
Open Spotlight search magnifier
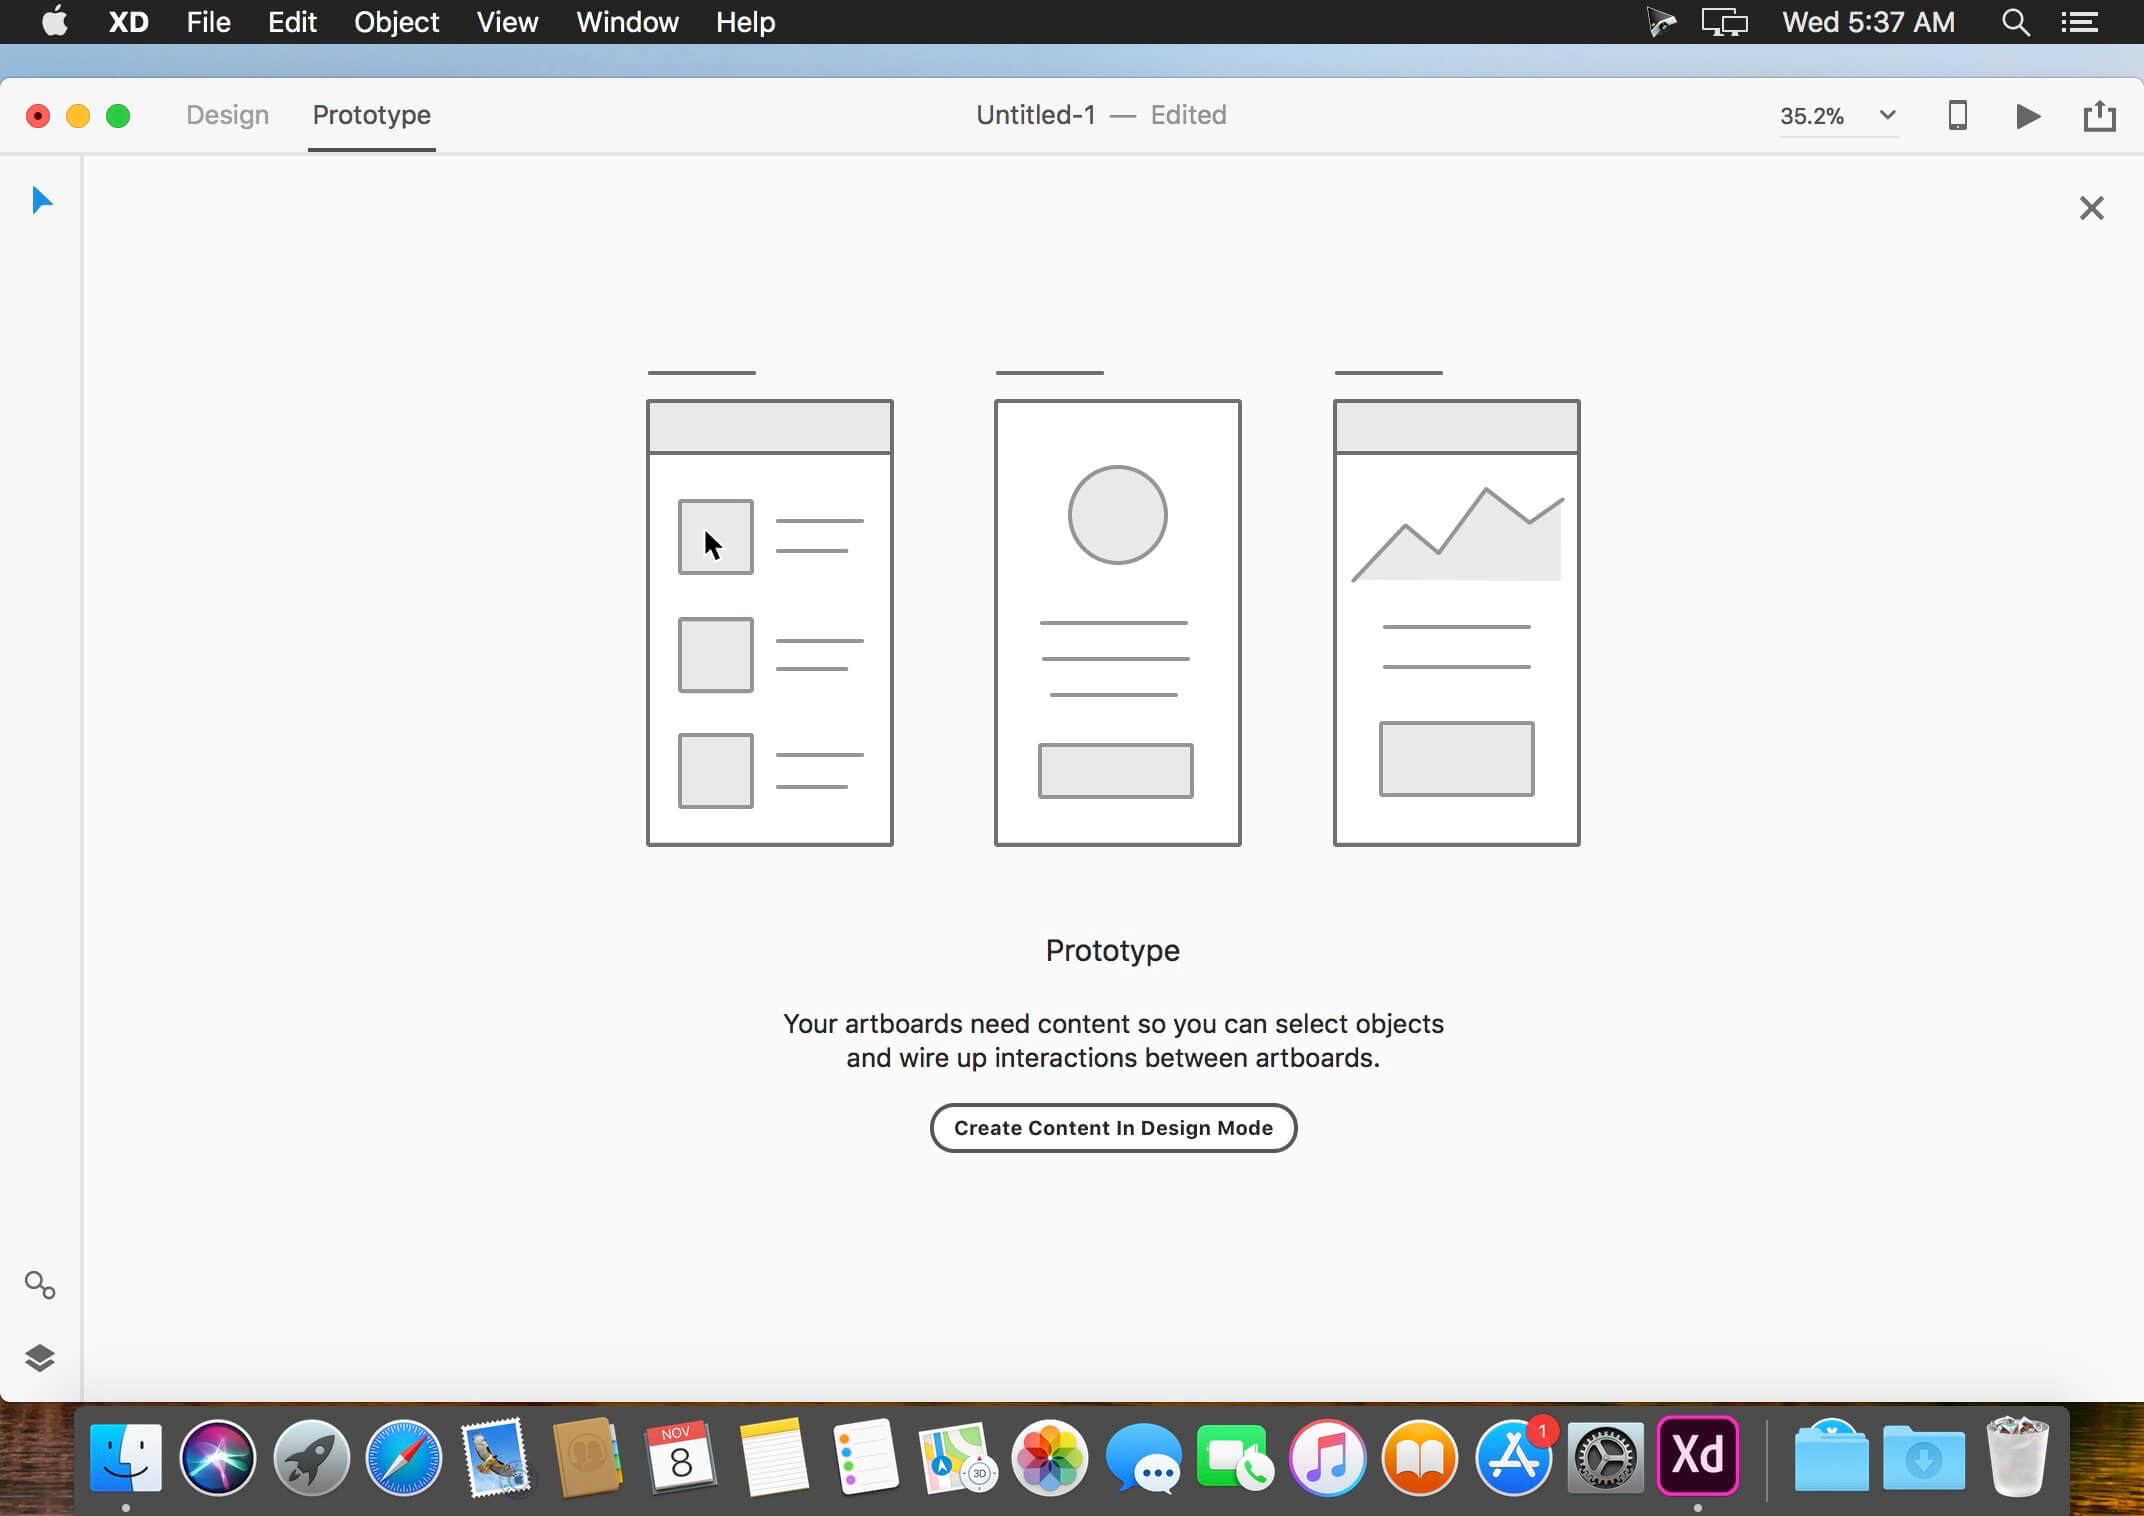pyautogui.click(x=2015, y=22)
